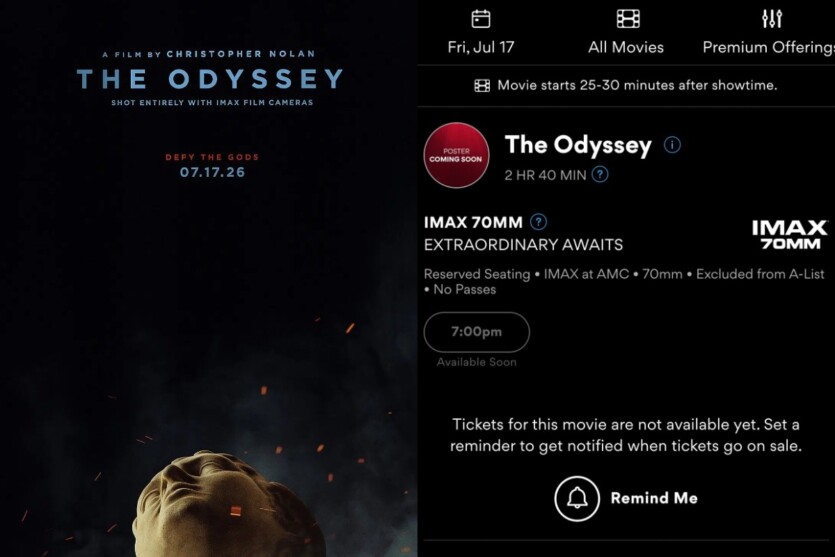Click the question mark next to runtime
835x557 pixels.
[x=600, y=175]
